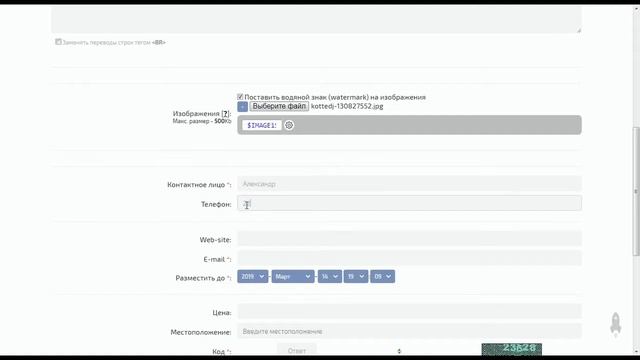Click the file name kottedj-130827552.jpg
The height and width of the screenshot is (360, 640).
pos(347,106)
